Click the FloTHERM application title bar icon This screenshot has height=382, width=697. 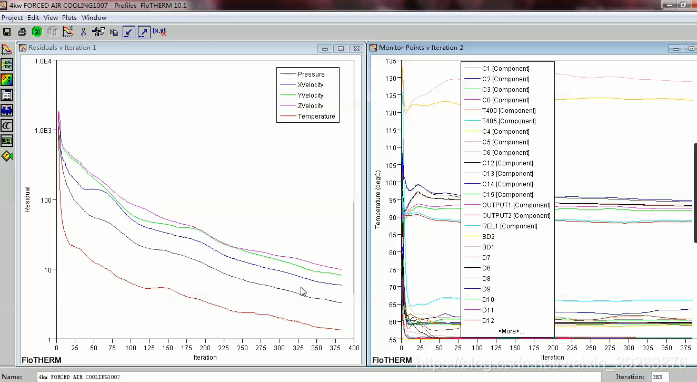(4, 5)
